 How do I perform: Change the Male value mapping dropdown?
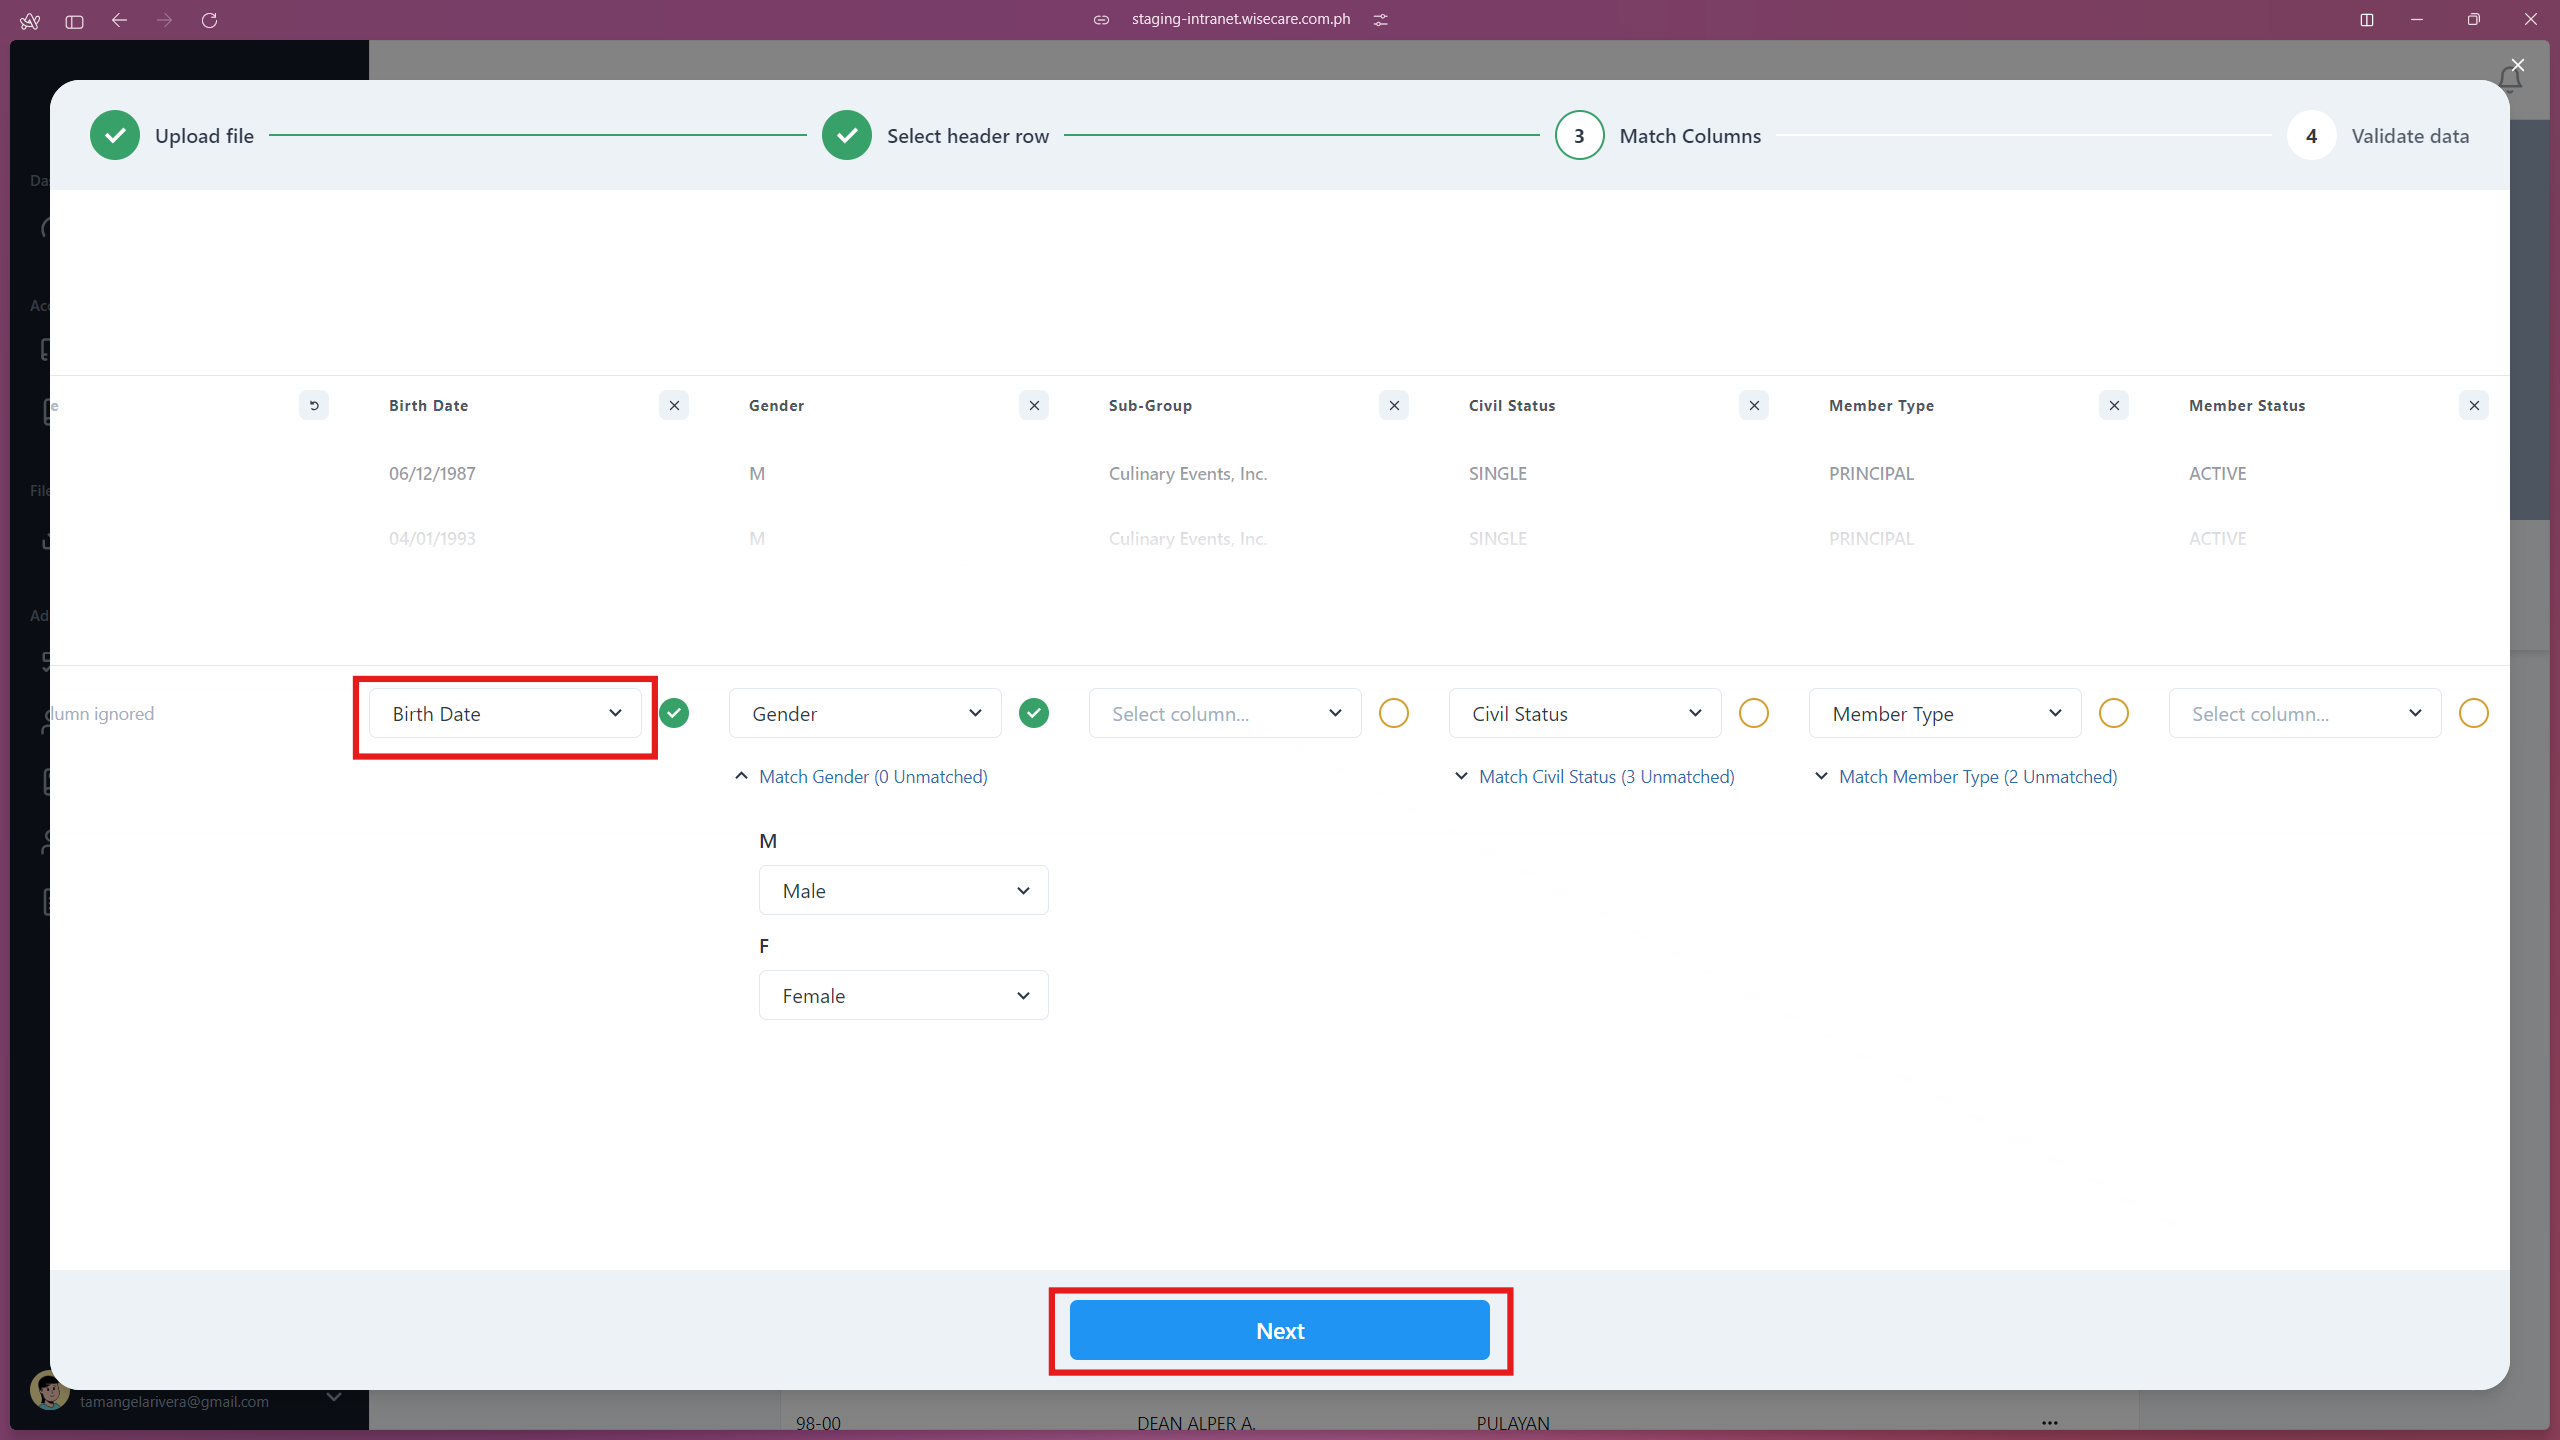[x=903, y=890]
